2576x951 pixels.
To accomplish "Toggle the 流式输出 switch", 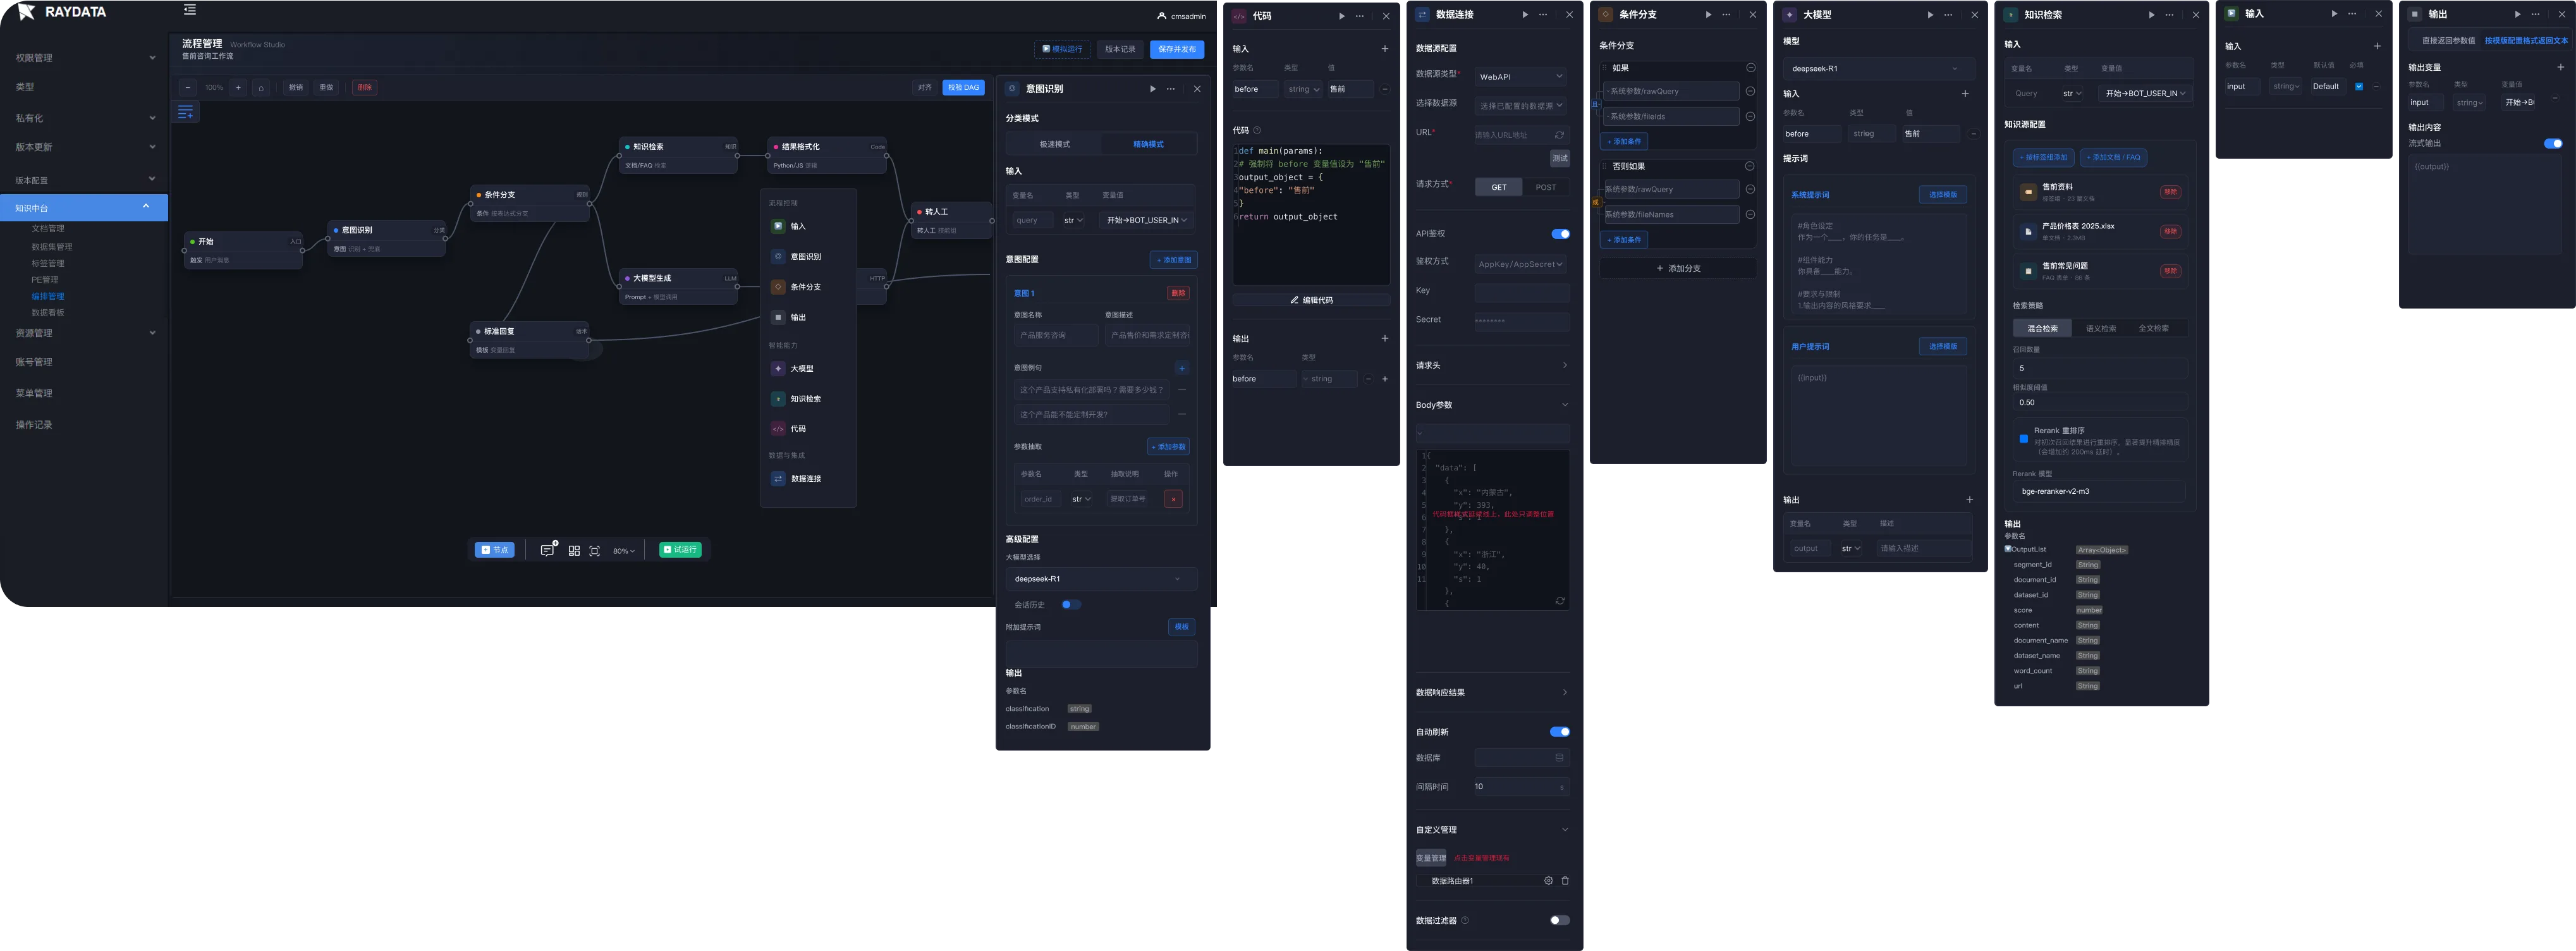I will tap(2553, 143).
